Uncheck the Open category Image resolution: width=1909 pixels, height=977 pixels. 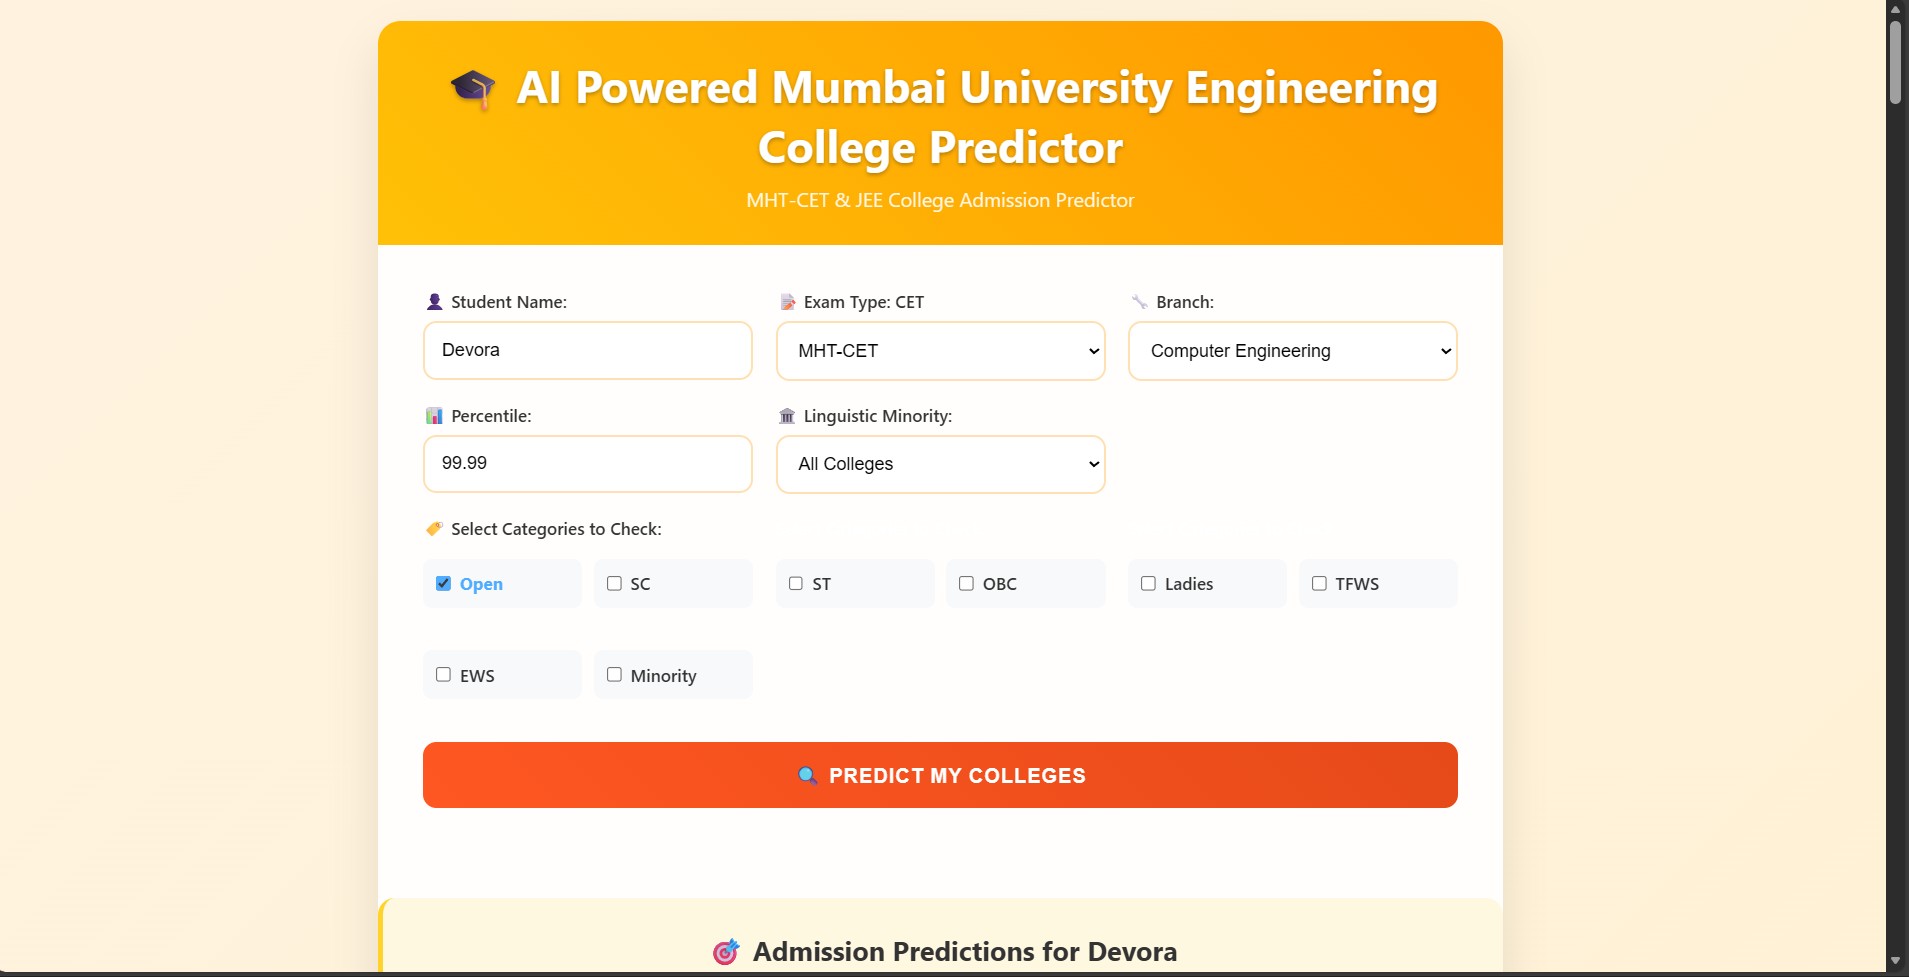coord(443,583)
